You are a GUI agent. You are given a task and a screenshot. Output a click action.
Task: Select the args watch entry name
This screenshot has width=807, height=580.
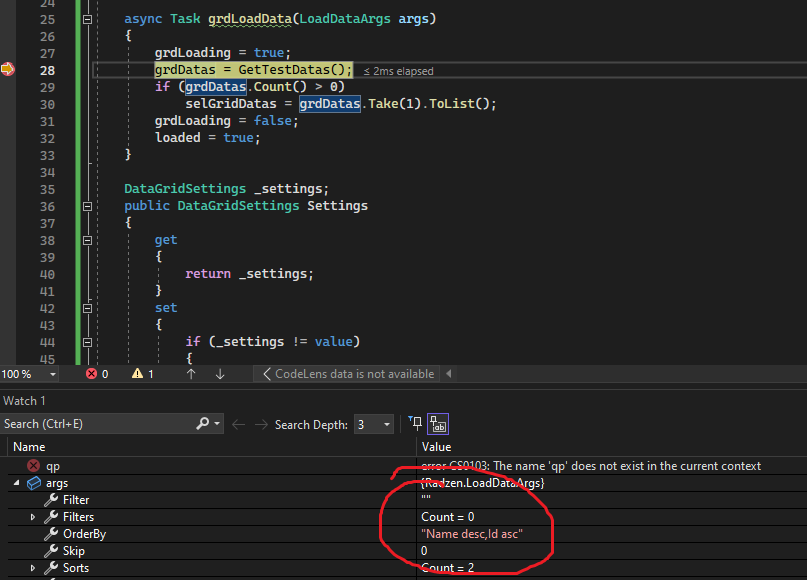pos(57,483)
